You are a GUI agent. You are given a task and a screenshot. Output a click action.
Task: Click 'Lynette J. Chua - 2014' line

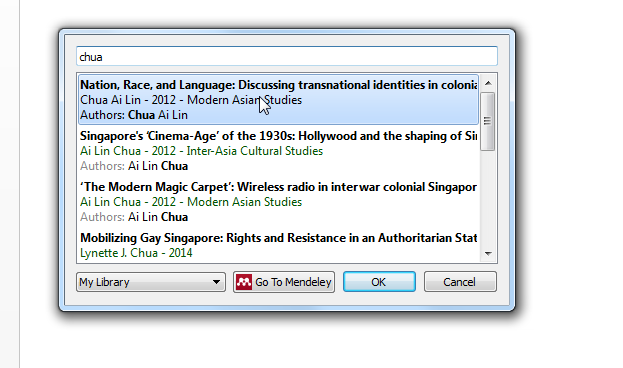[136, 253]
